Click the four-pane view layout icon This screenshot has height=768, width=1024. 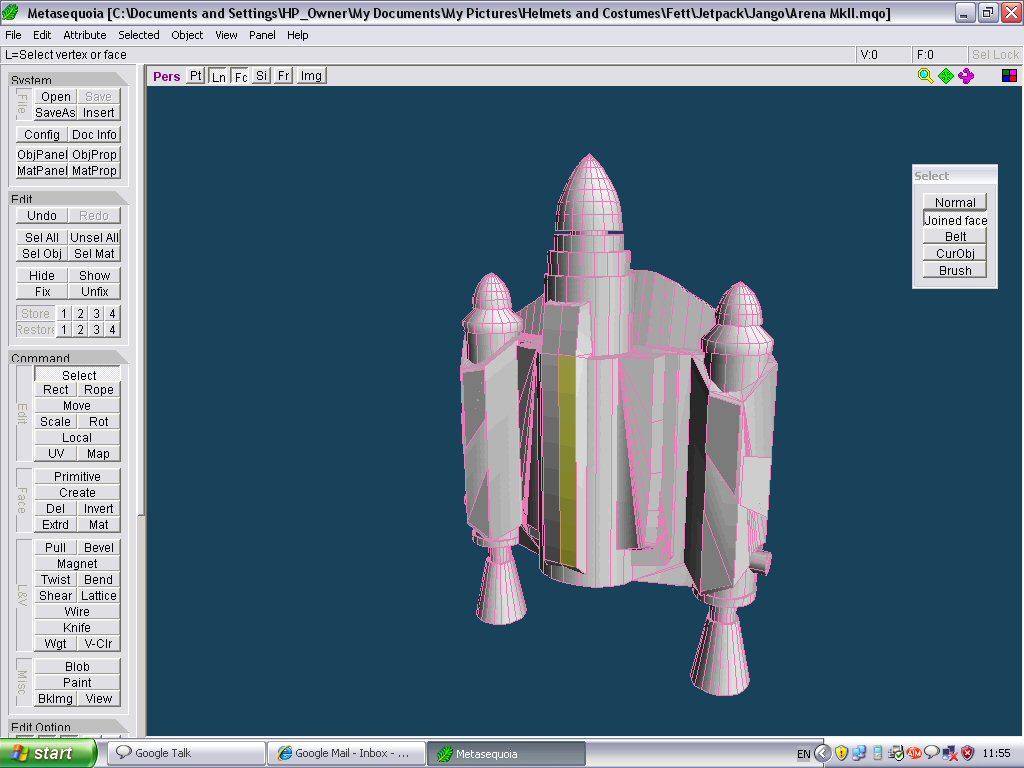(1009, 76)
